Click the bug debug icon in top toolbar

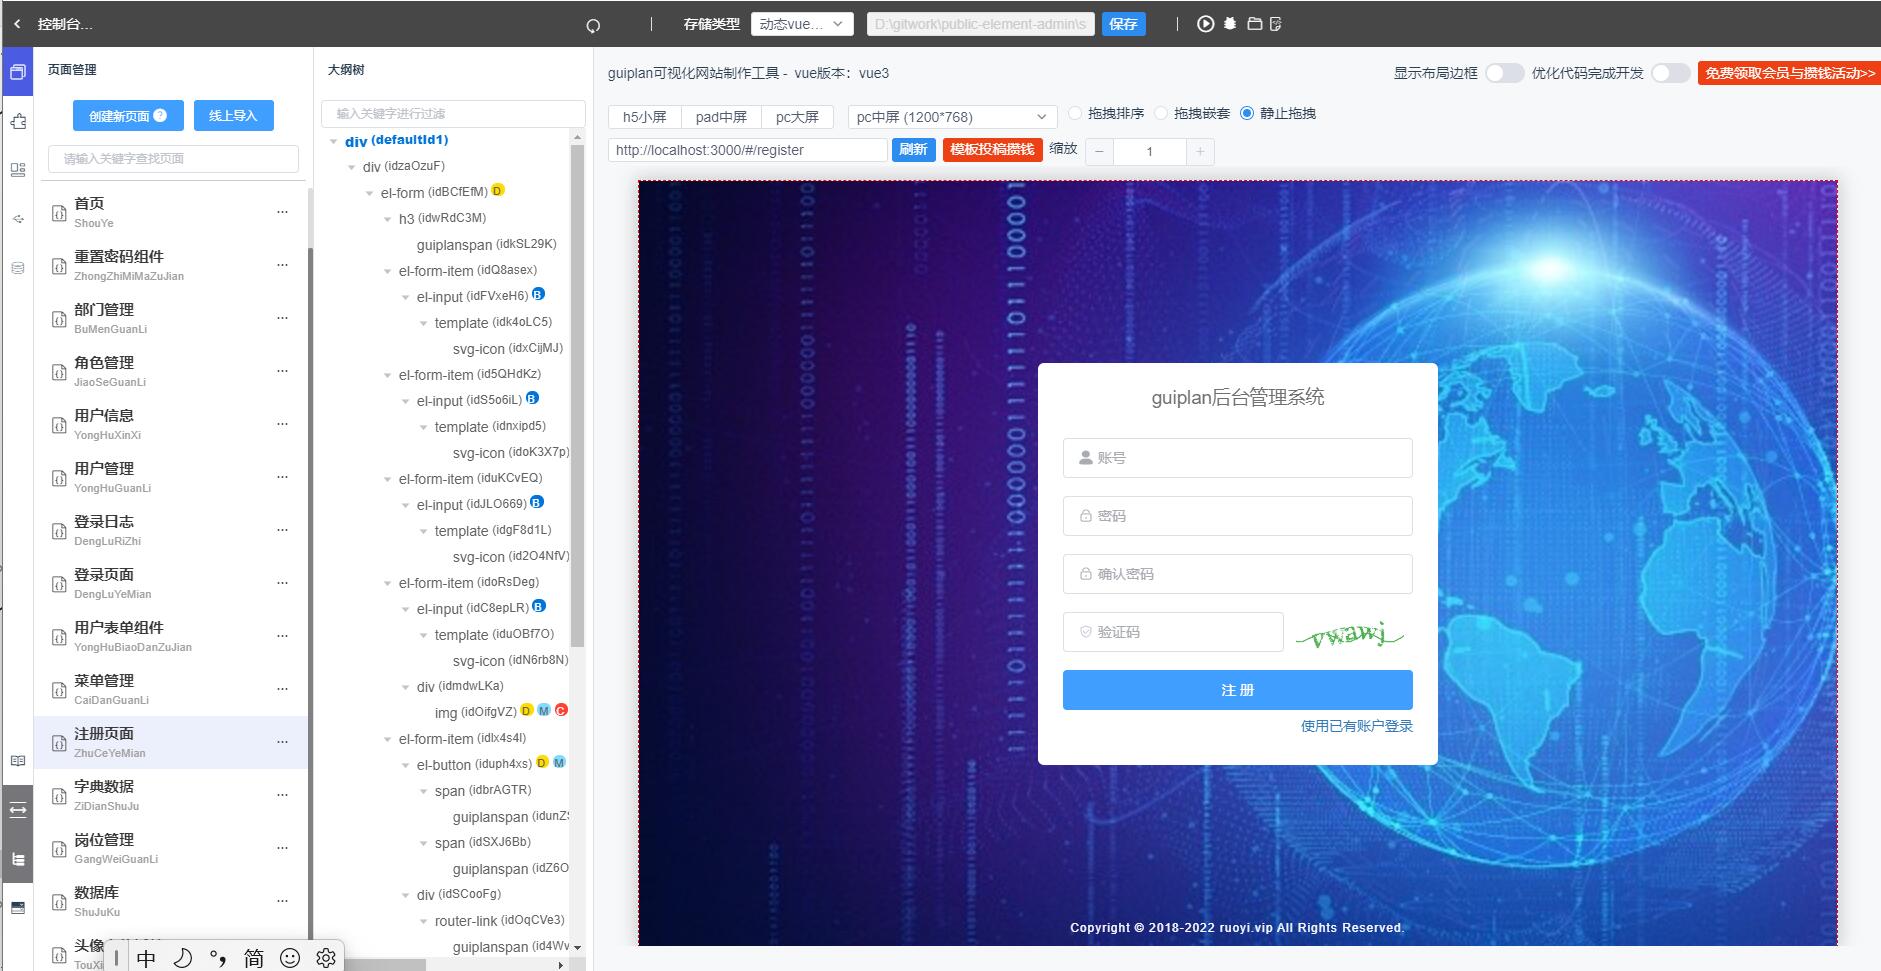tap(1230, 24)
